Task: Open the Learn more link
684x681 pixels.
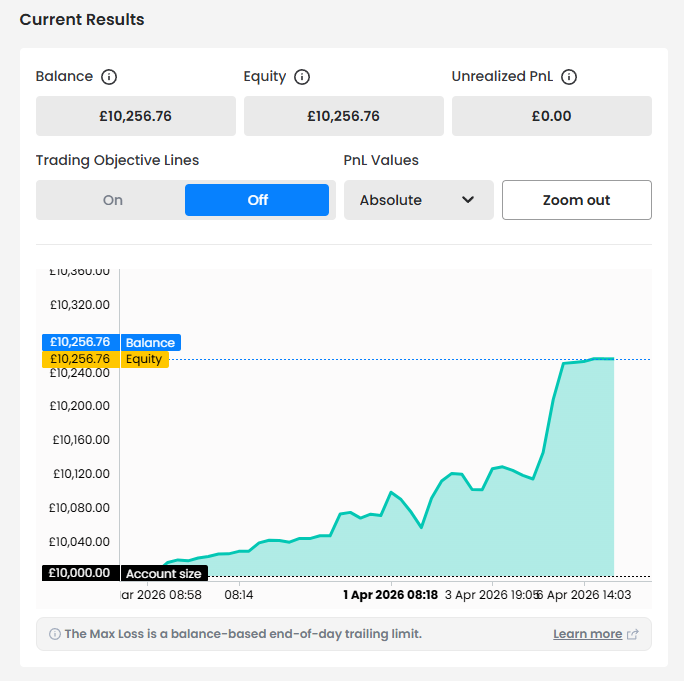Action: (588, 634)
